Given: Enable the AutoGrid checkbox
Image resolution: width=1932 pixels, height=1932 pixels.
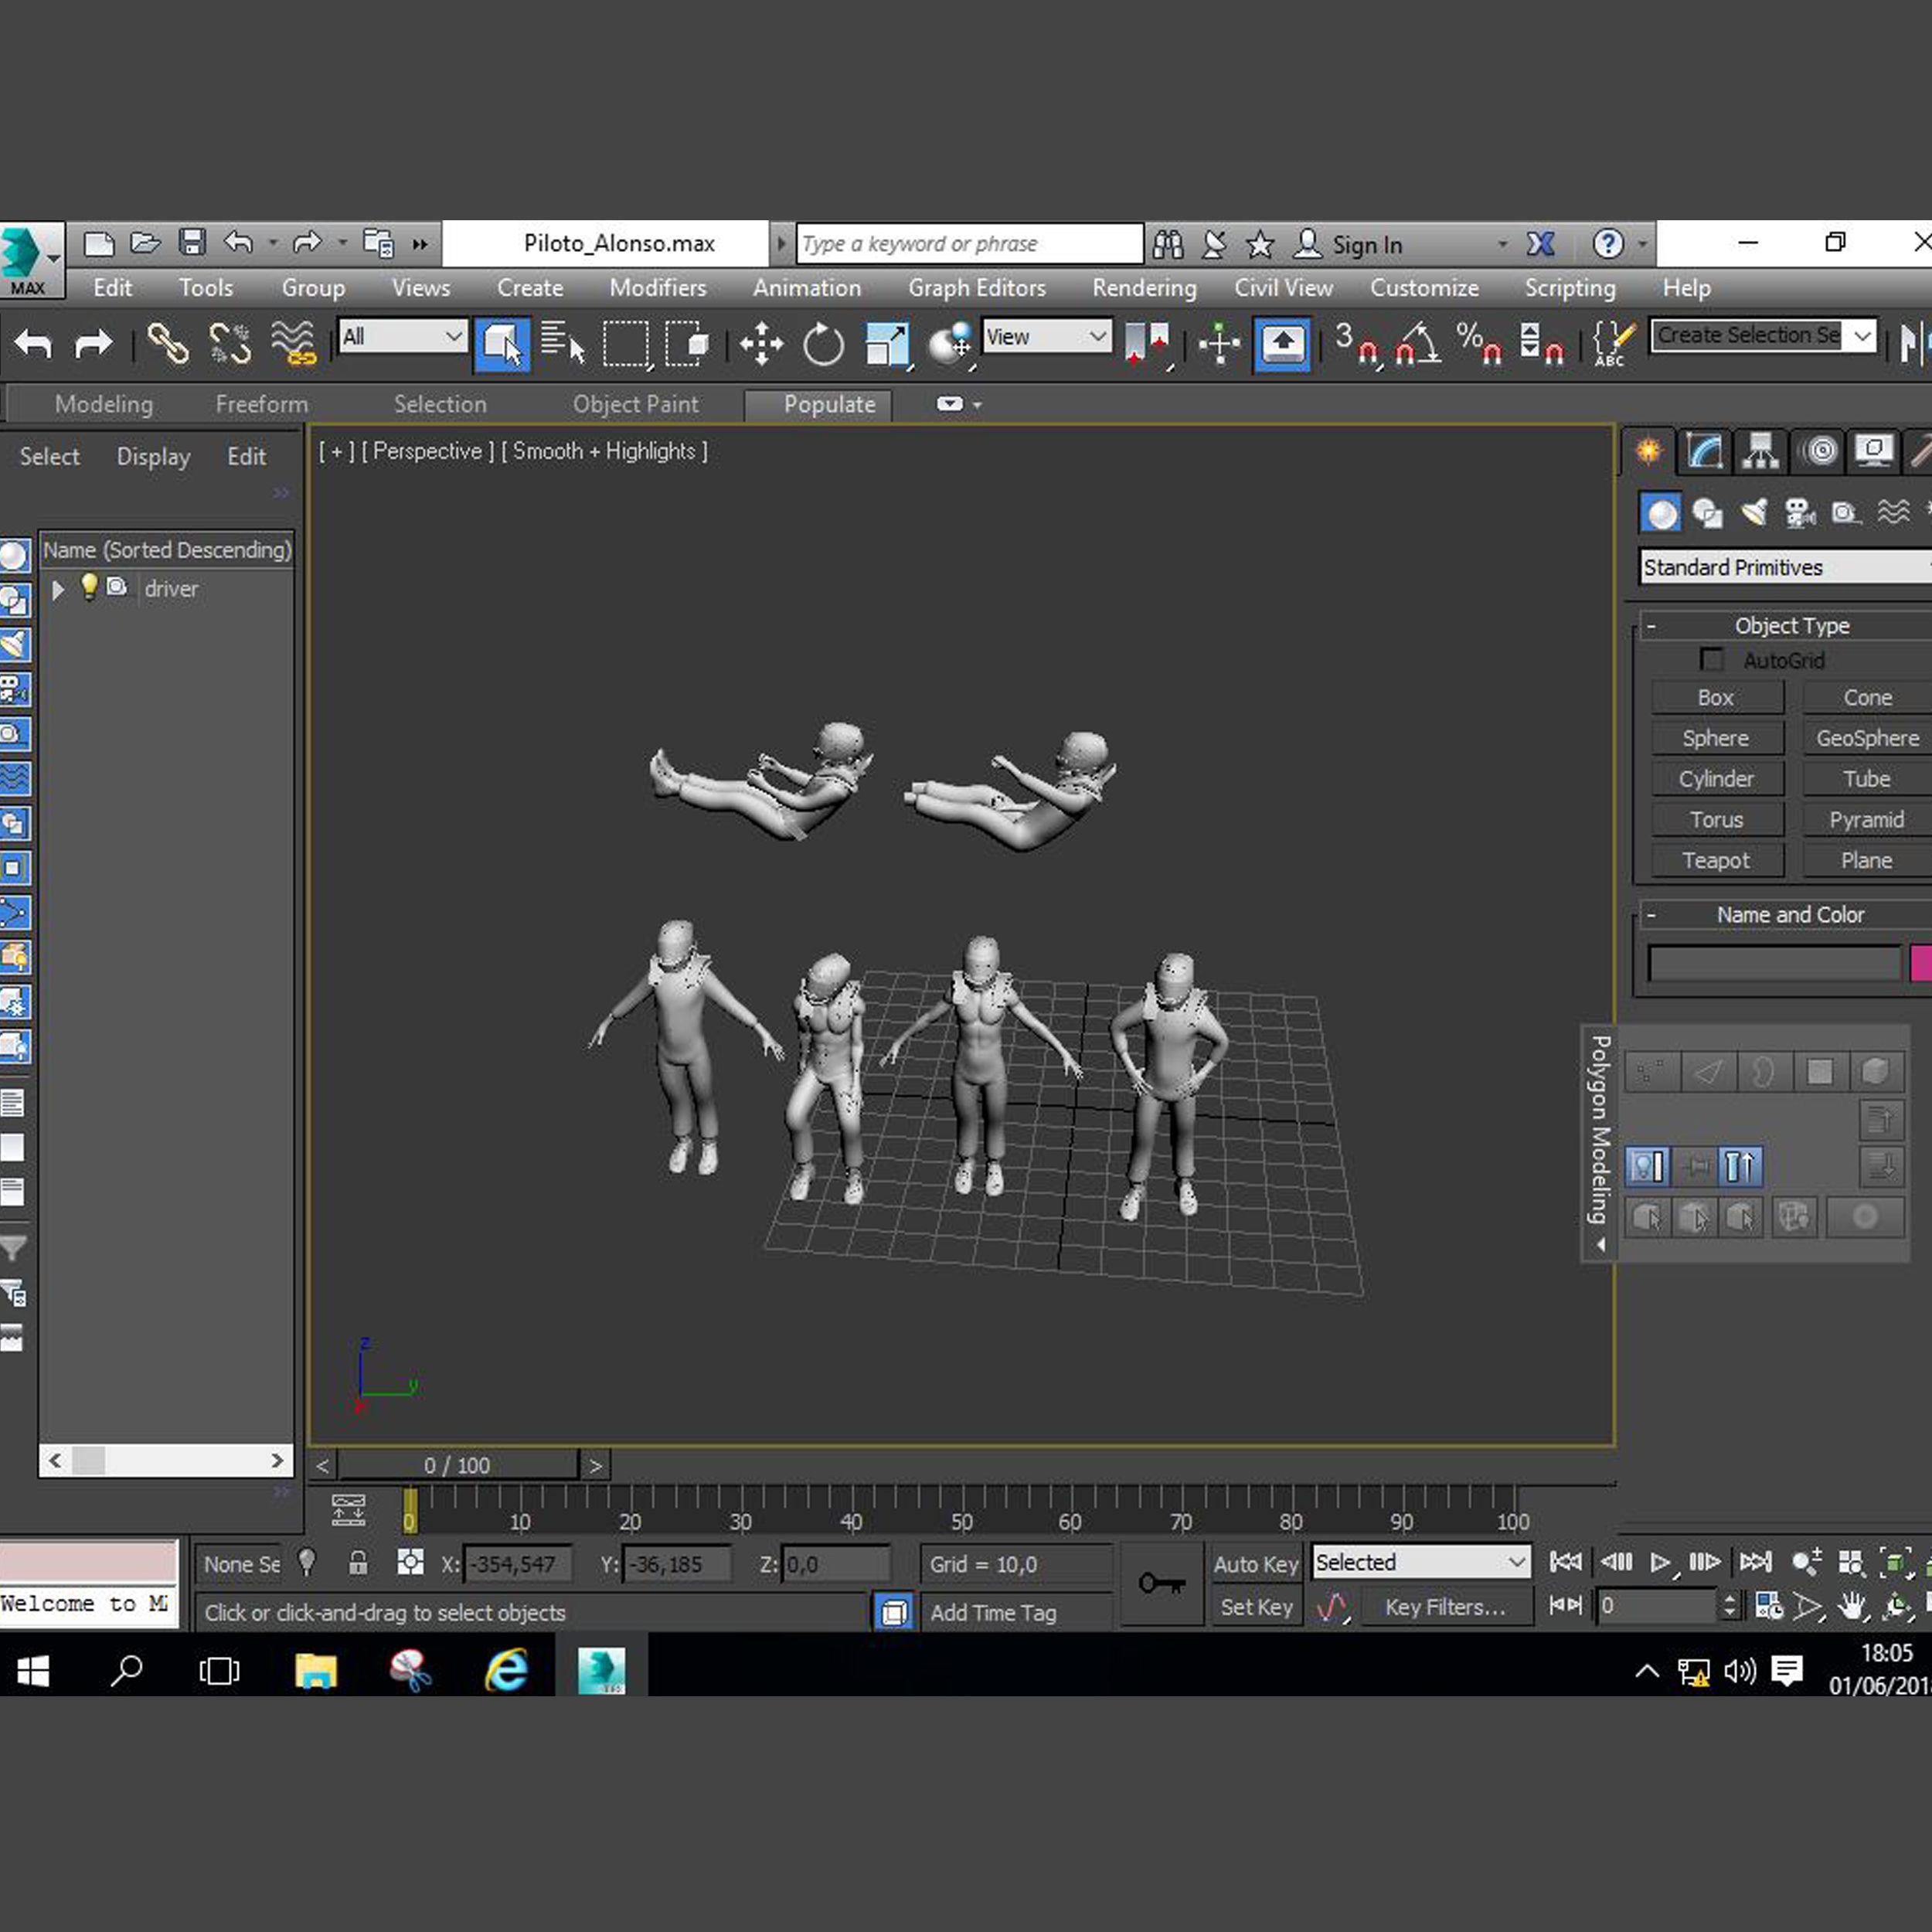Looking at the screenshot, I should (1712, 660).
